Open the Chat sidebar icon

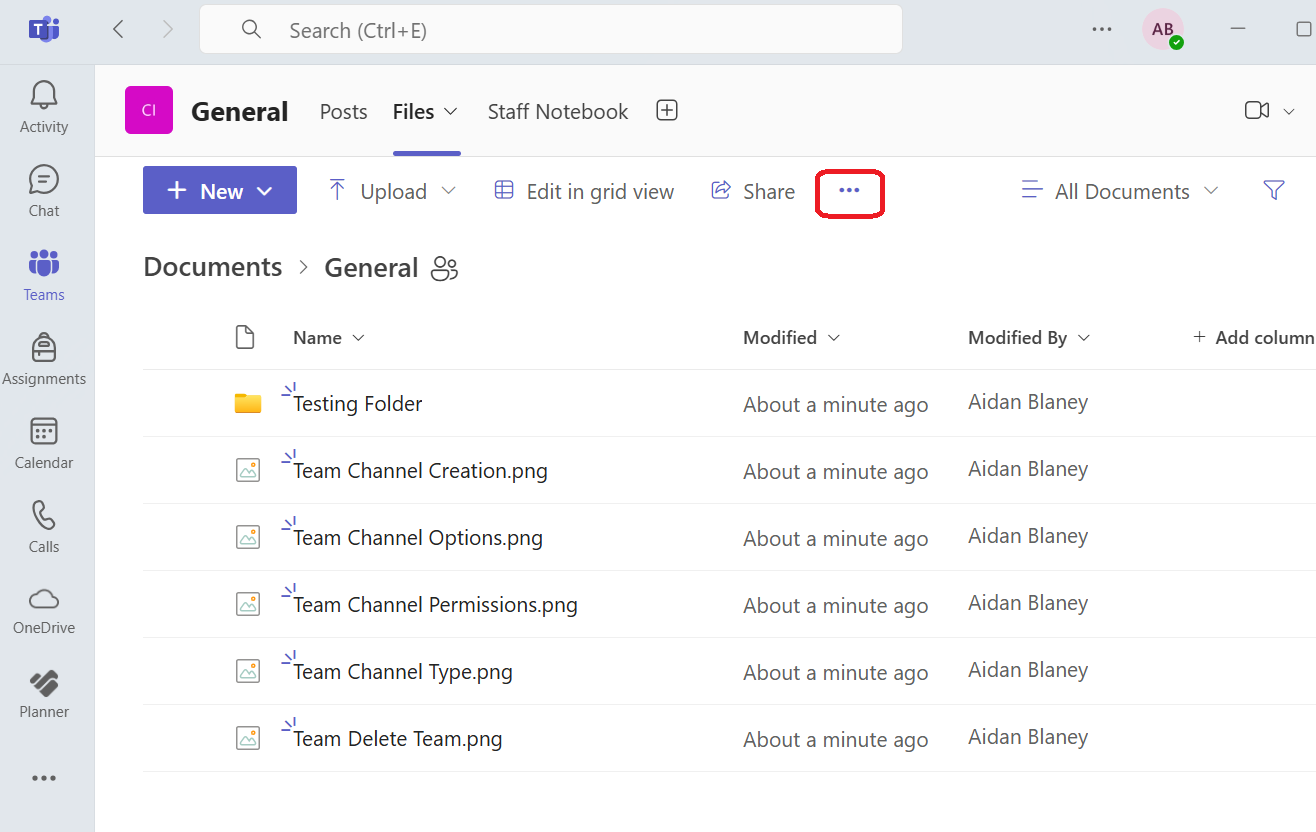43,179
